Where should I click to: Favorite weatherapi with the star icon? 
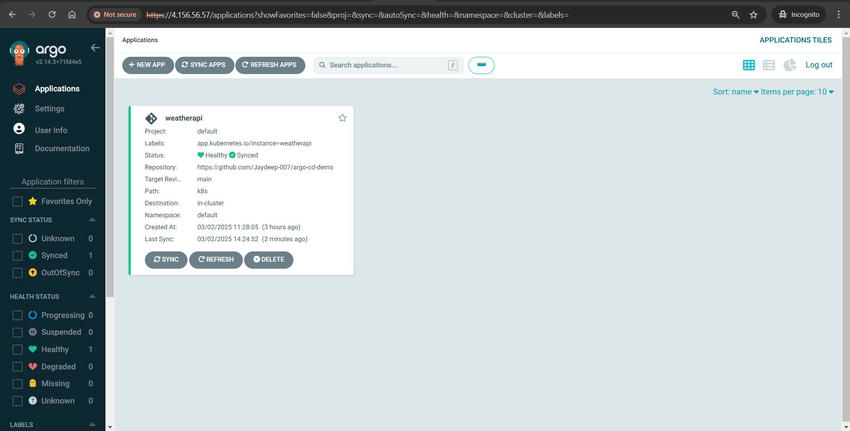[x=342, y=118]
